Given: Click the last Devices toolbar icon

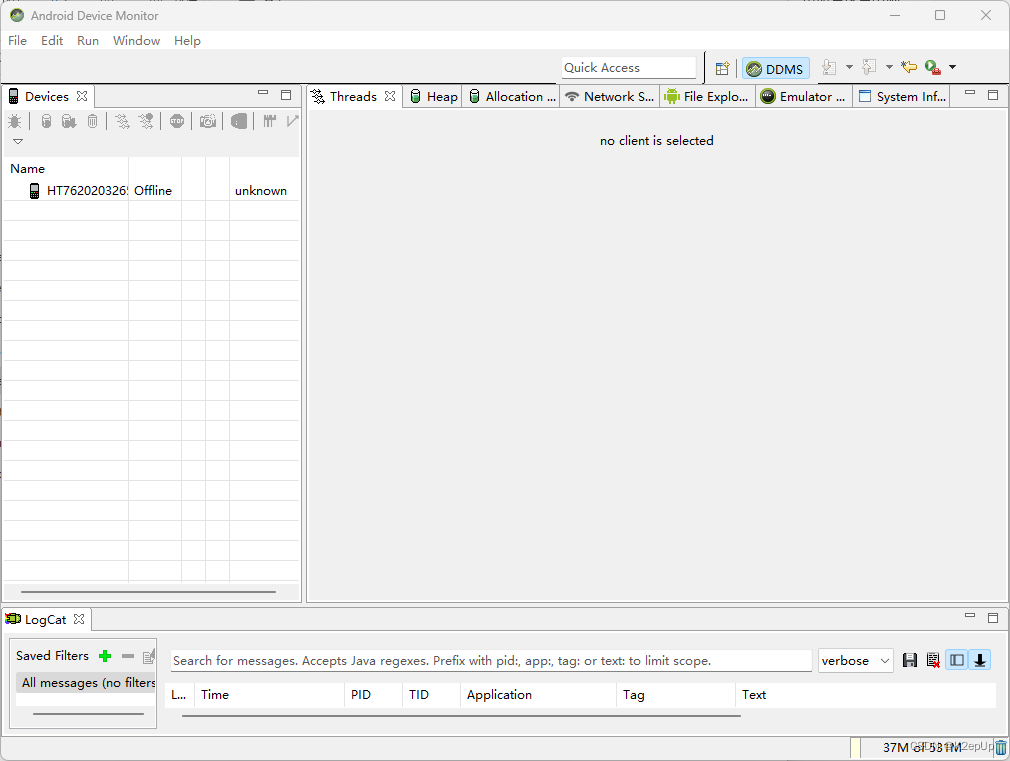Looking at the screenshot, I should click(x=292, y=121).
